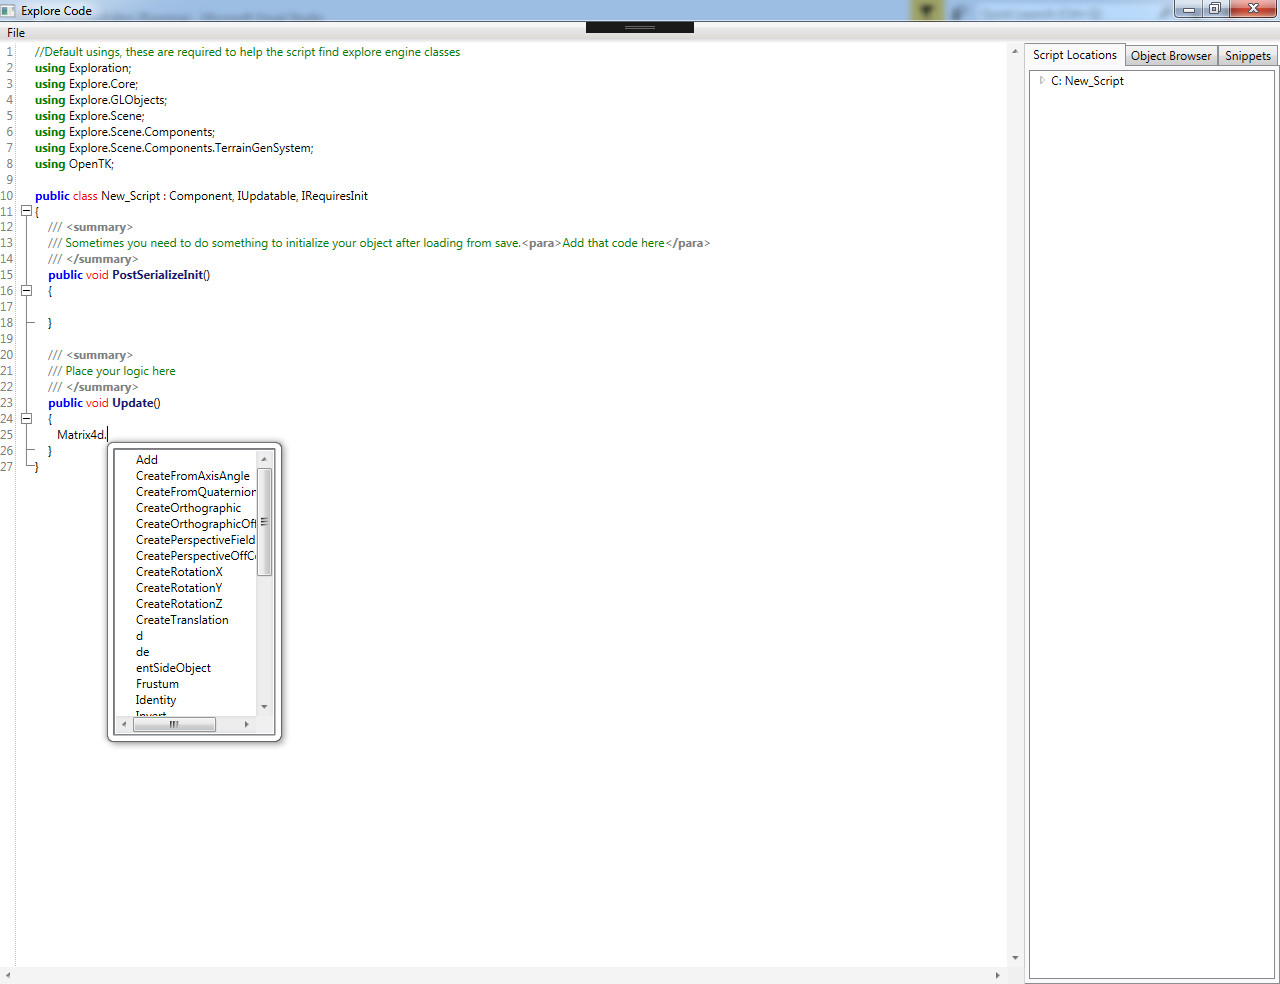
Task: Collapse the Update method body fold
Action: [x=26, y=419]
